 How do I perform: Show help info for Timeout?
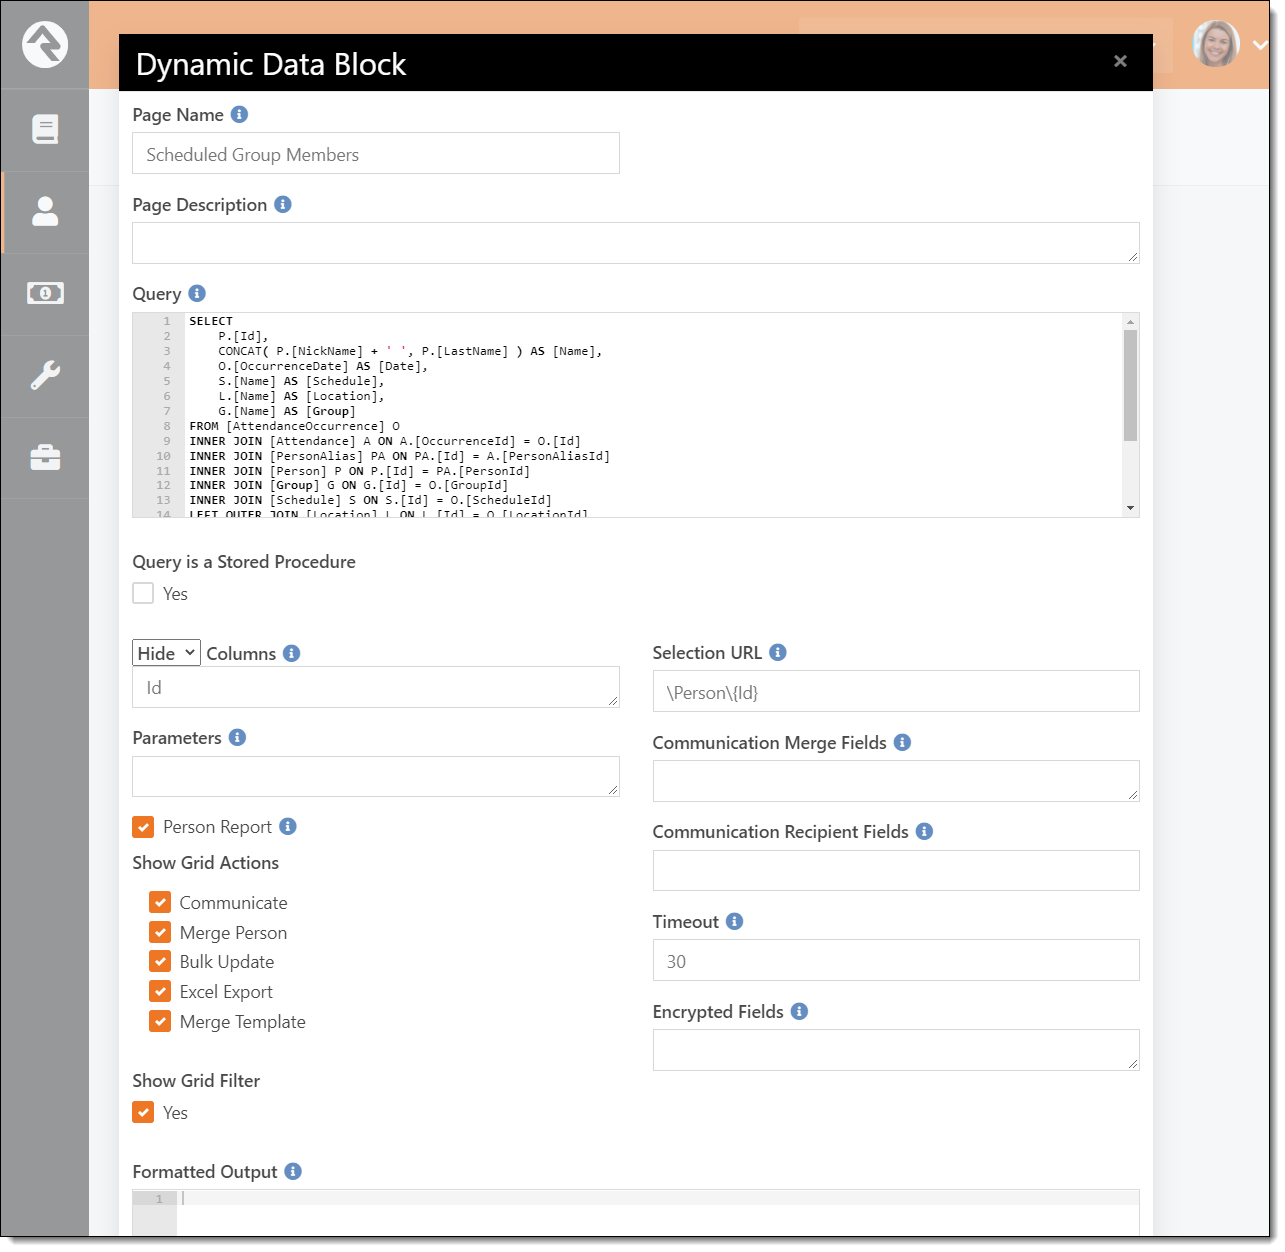pos(734,921)
